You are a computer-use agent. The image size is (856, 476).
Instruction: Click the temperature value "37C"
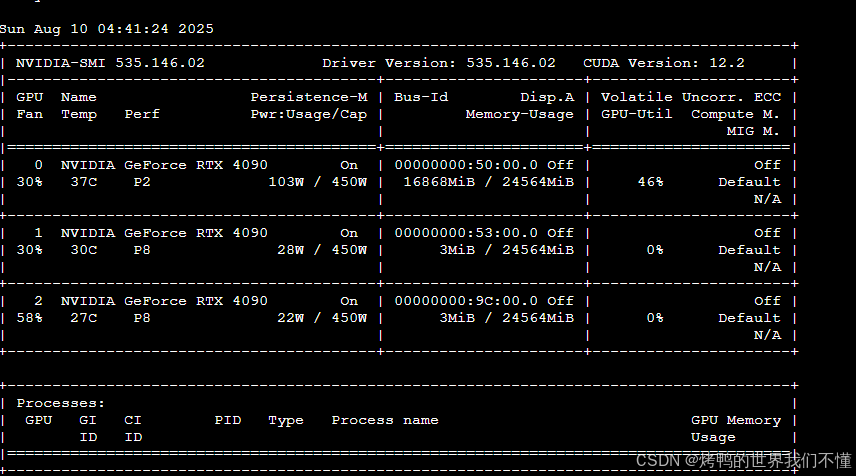click(x=84, y=182)
